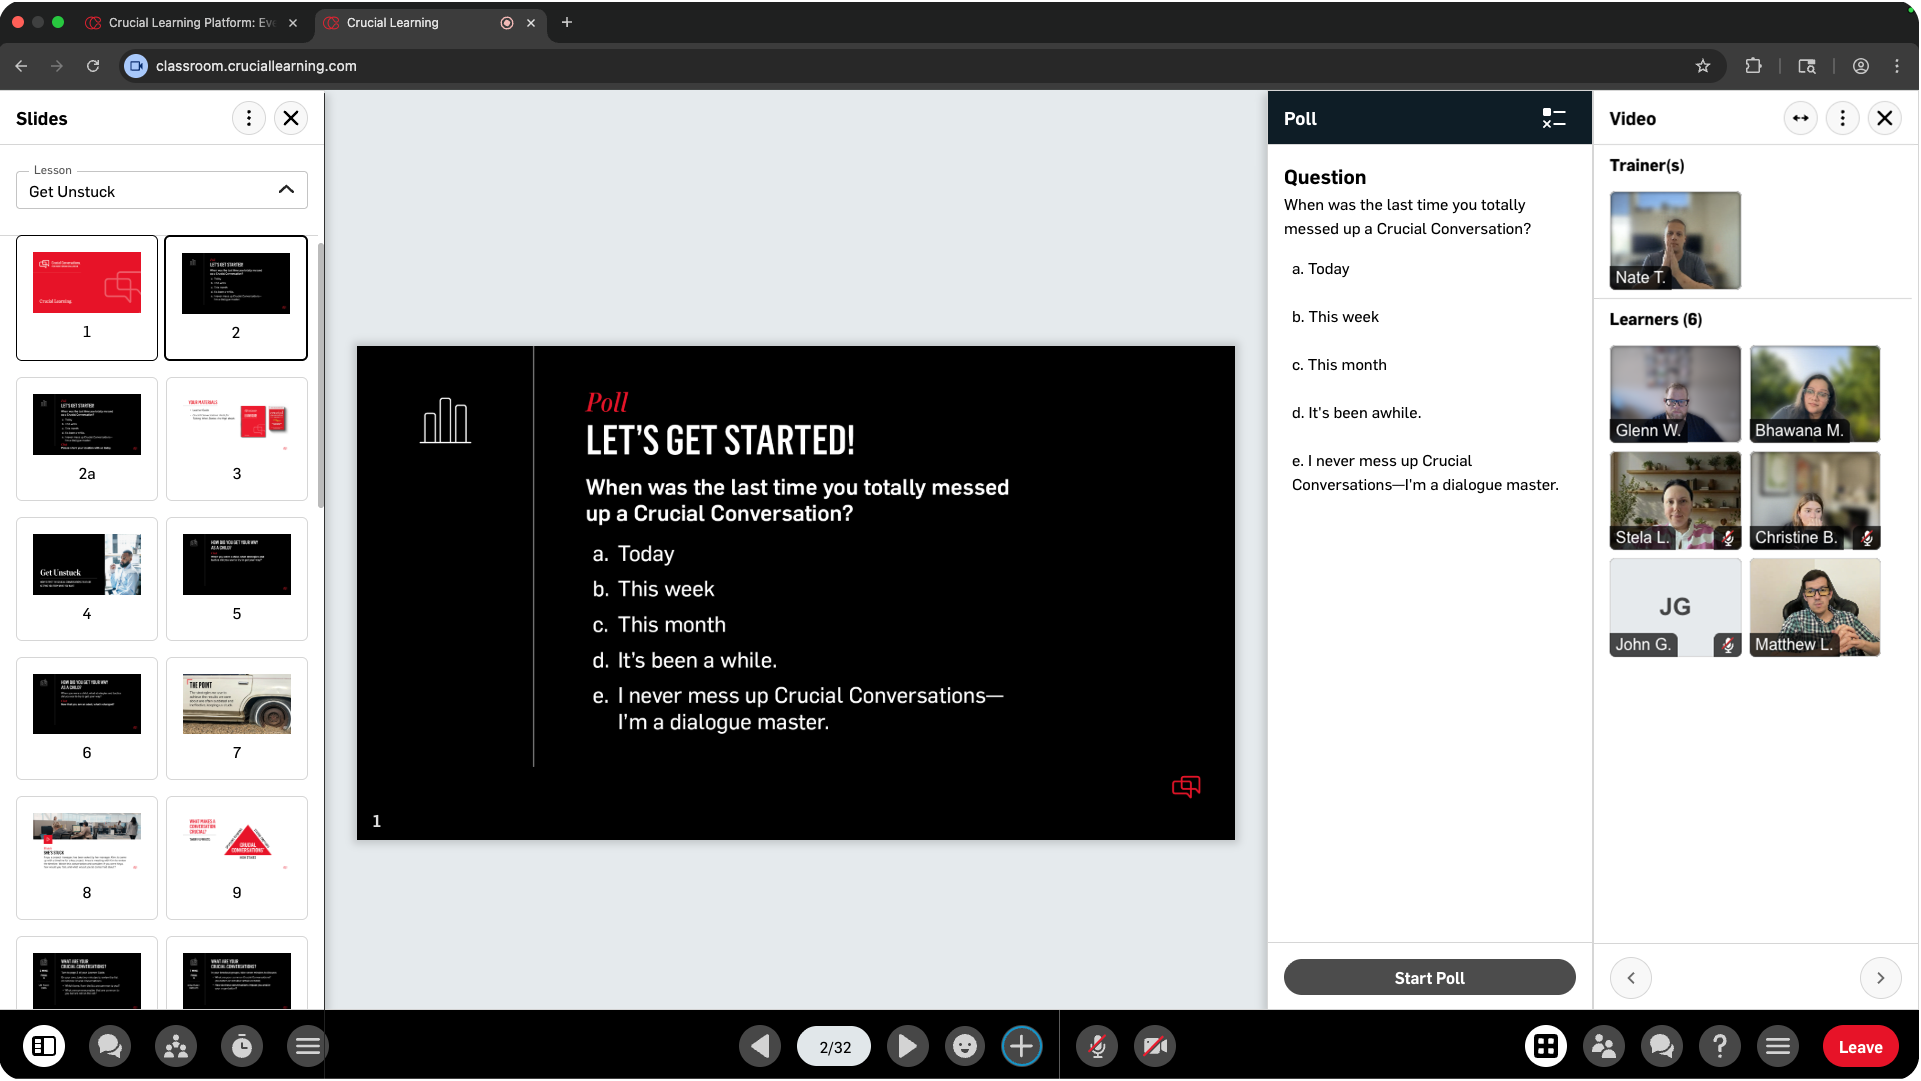
Task: Unmute the microphone
Action: (1097, 1046)
